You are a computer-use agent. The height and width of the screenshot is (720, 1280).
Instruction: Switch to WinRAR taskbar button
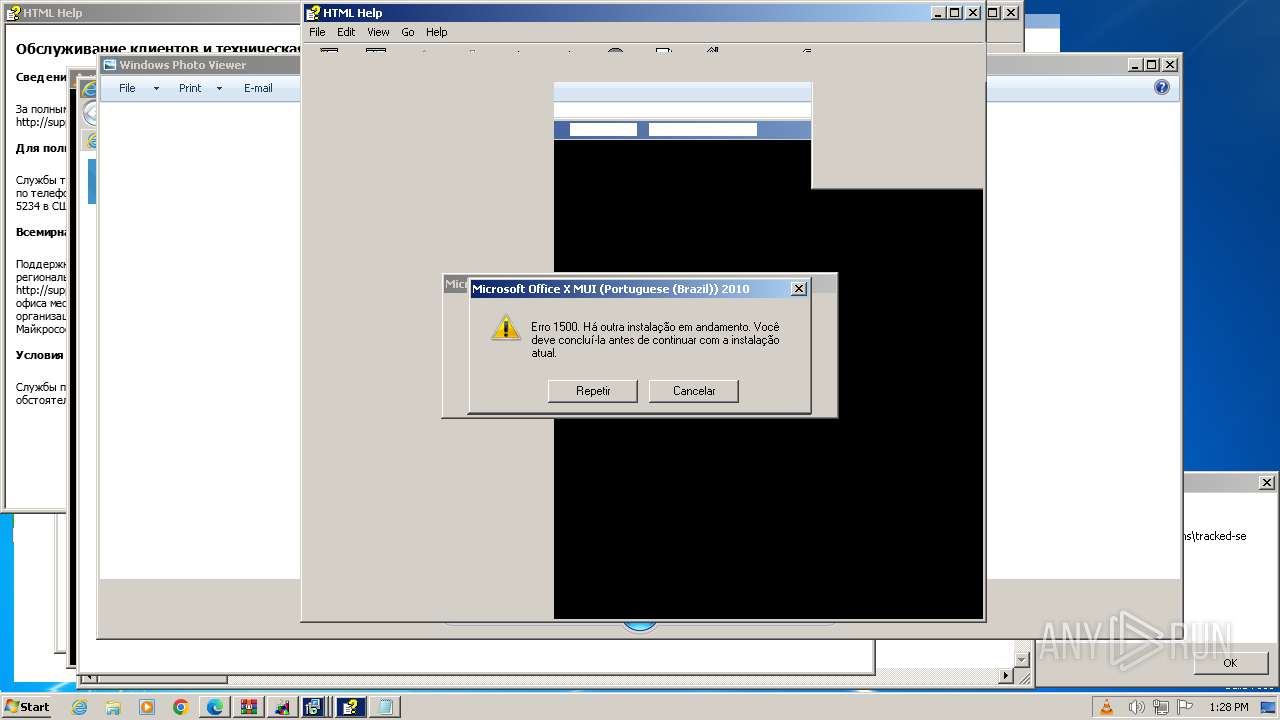click(249, 707)
